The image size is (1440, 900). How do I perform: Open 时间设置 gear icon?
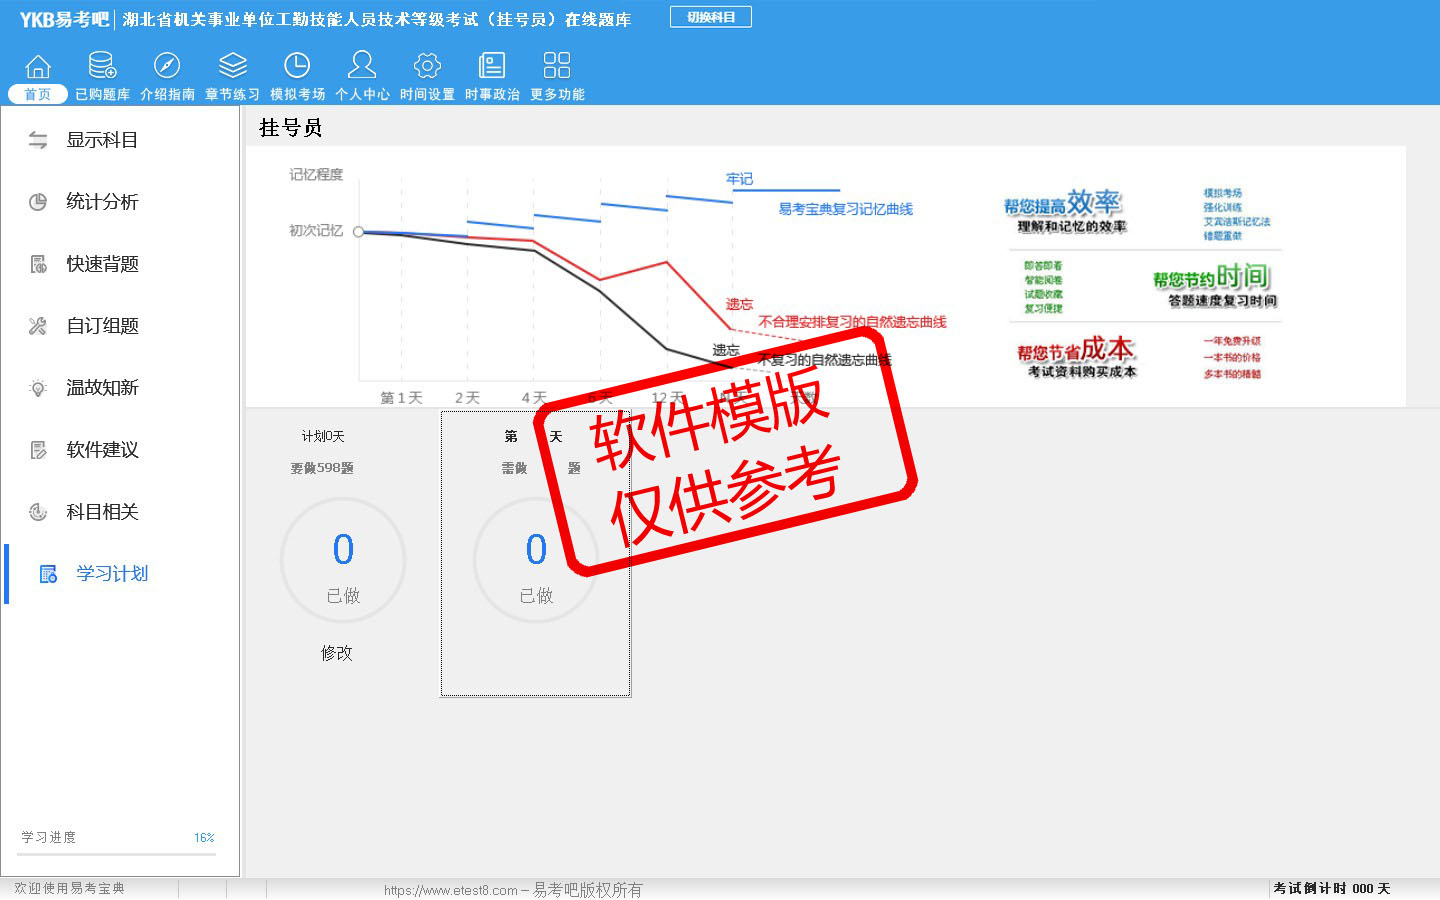pos(427,66)
